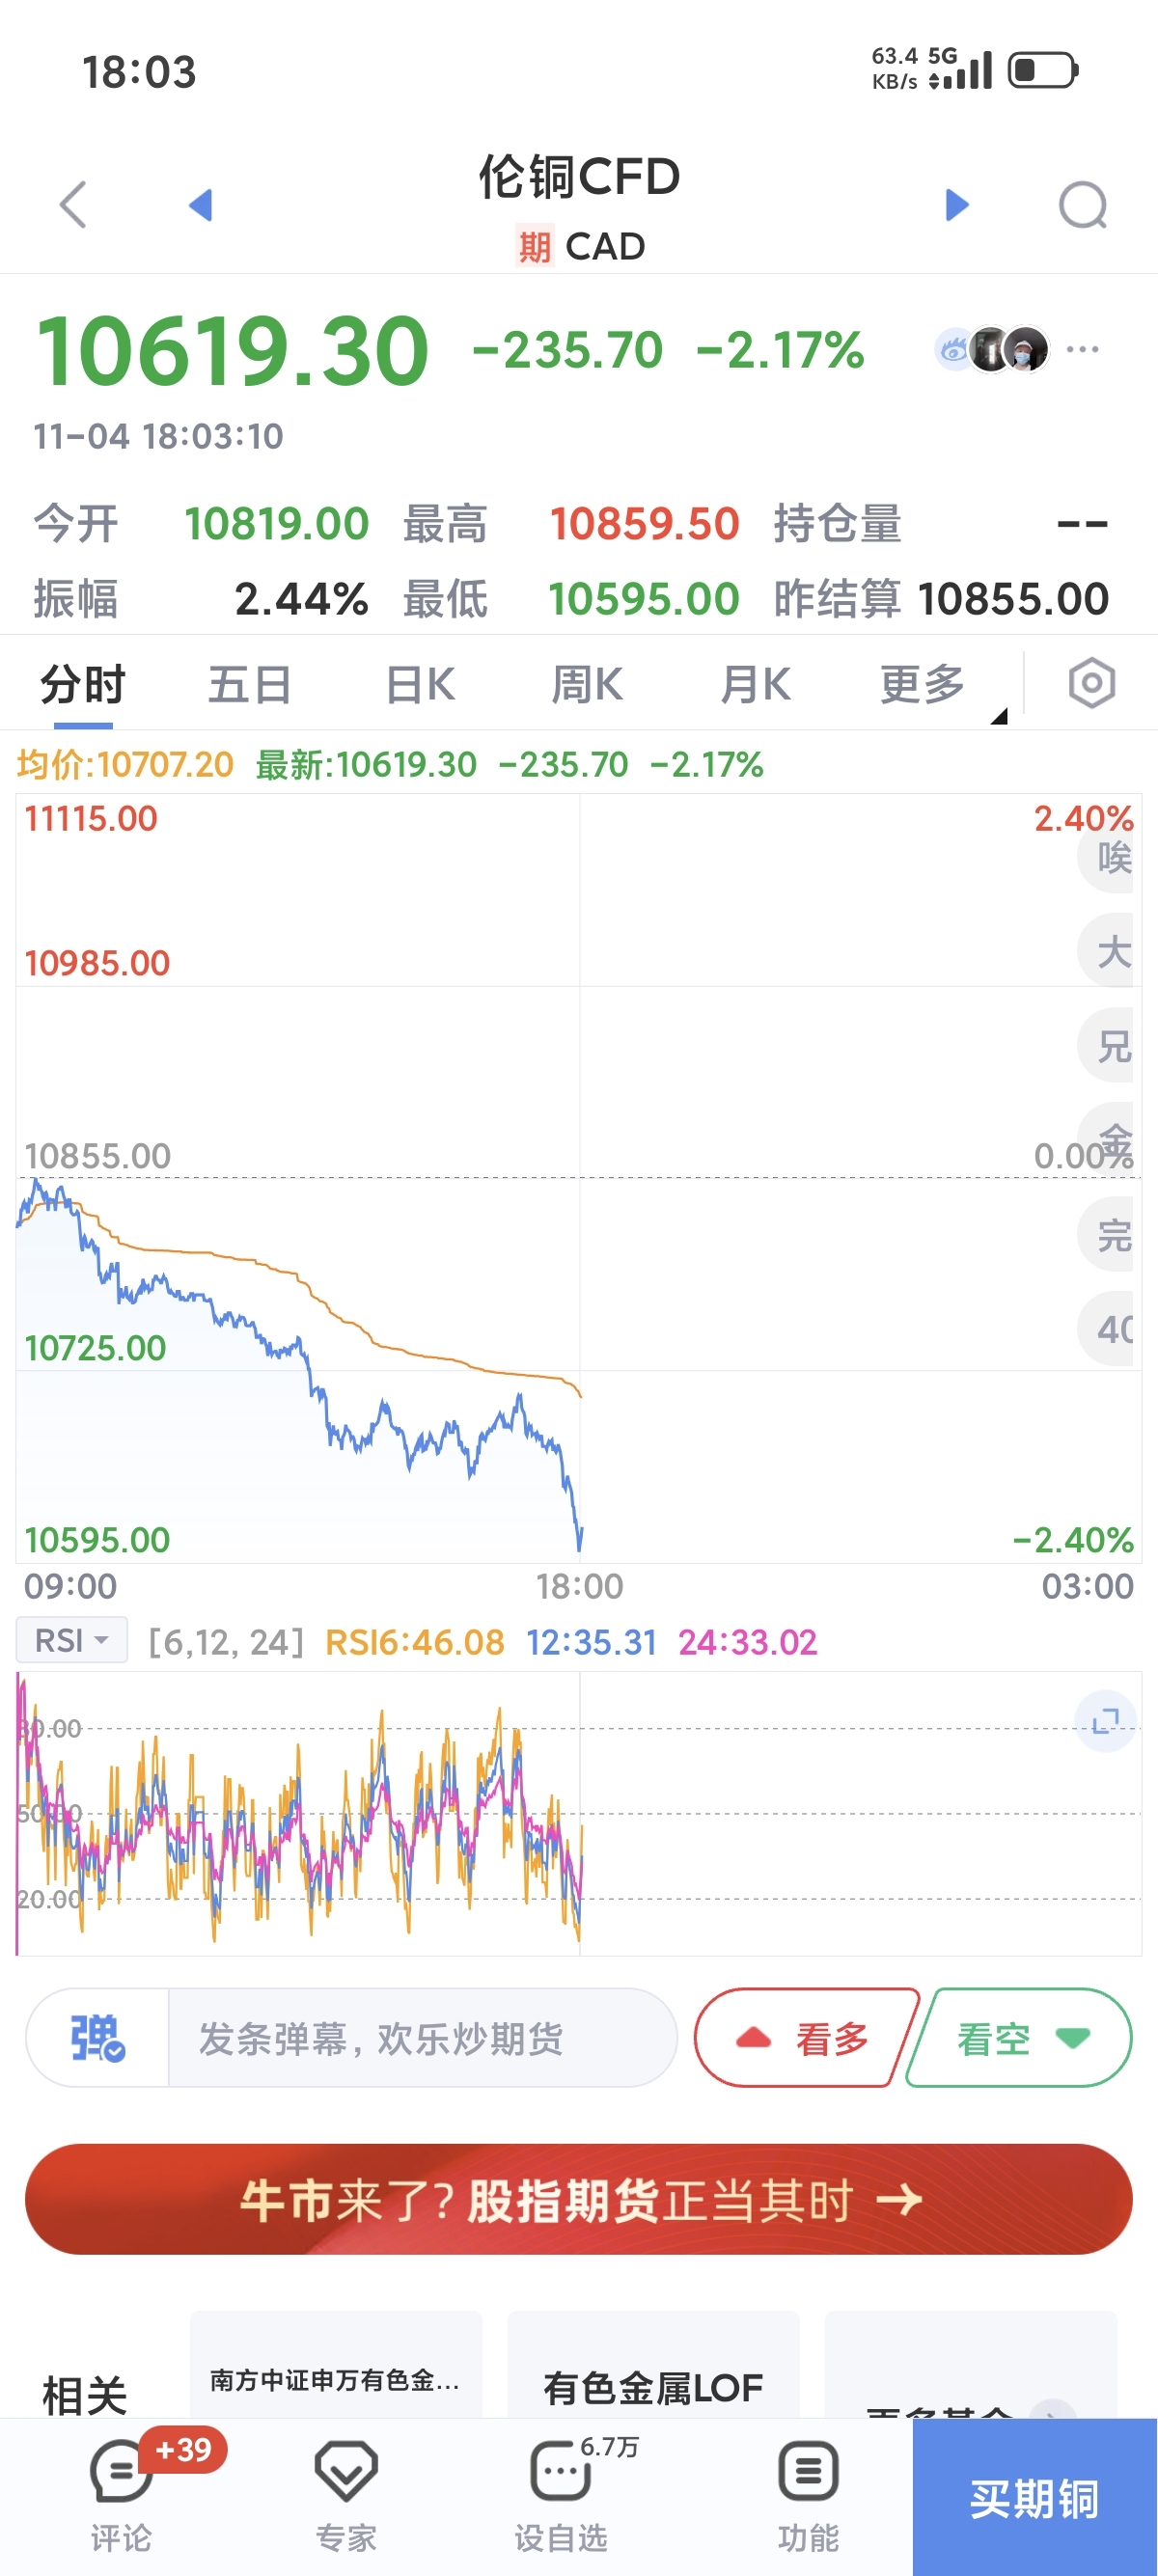
Task: Open the 牛市来了 stock index futures banner
Action: coord(578,2199)
